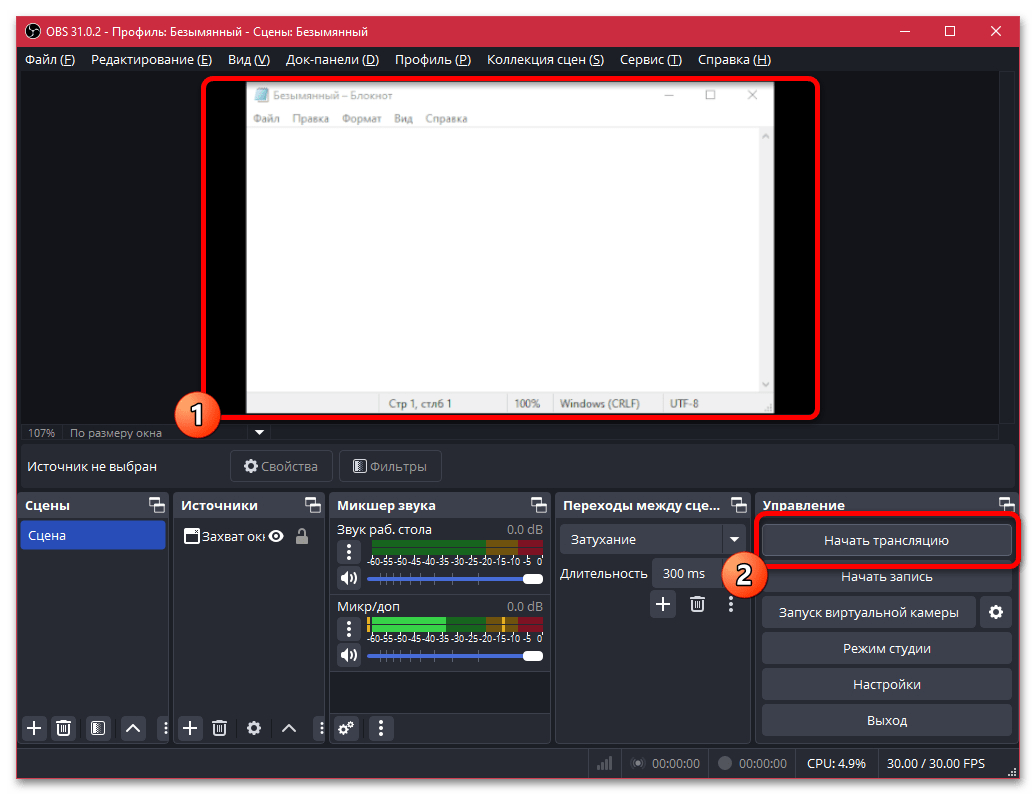Click the 30.00 / 30.00 FPS status

pyautogui.click(x=935, y=763)
